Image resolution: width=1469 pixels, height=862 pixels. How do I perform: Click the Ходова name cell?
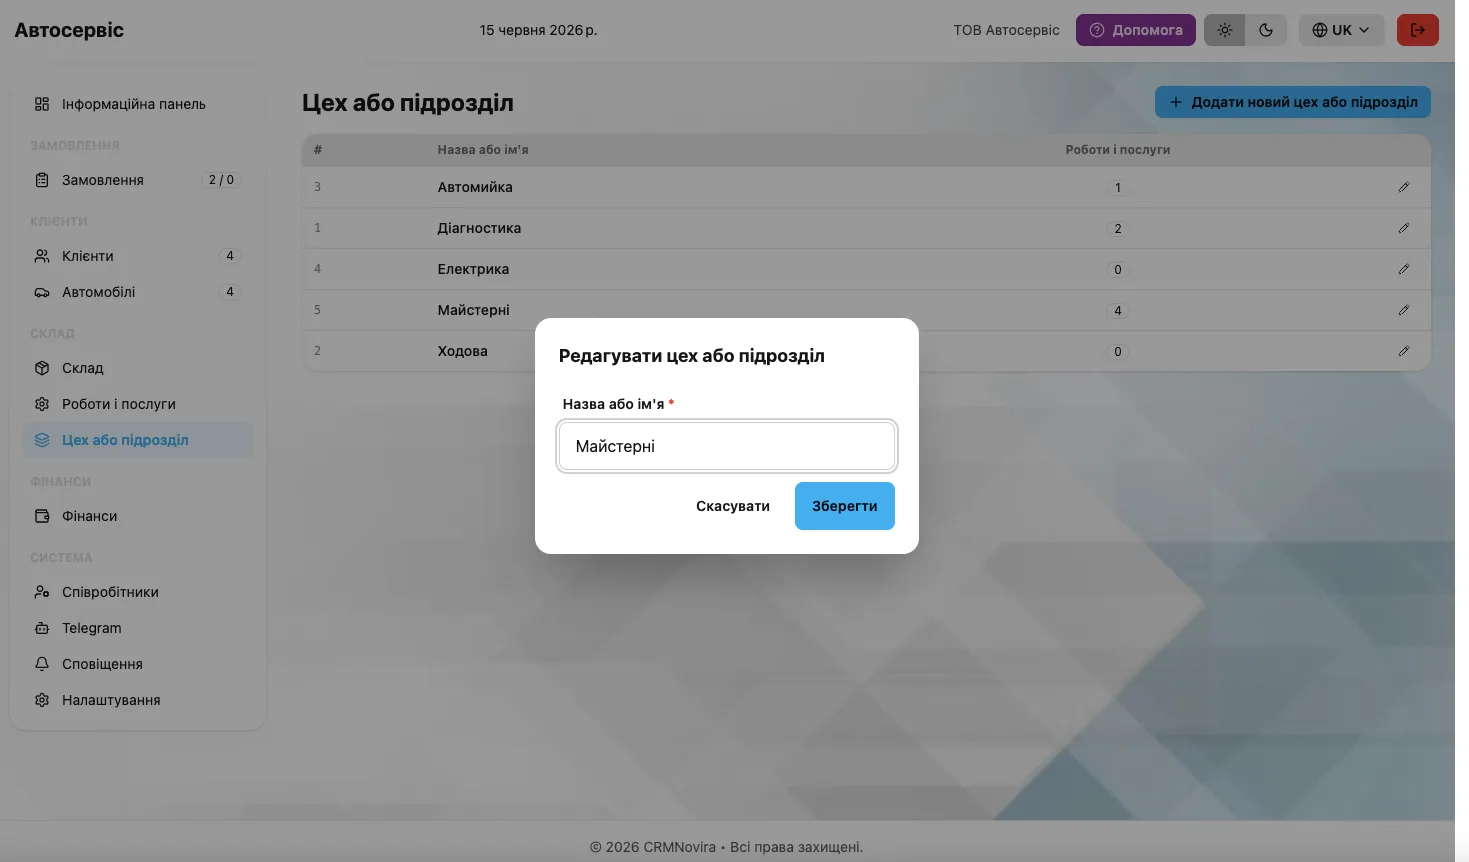click(x=462, y=351)
